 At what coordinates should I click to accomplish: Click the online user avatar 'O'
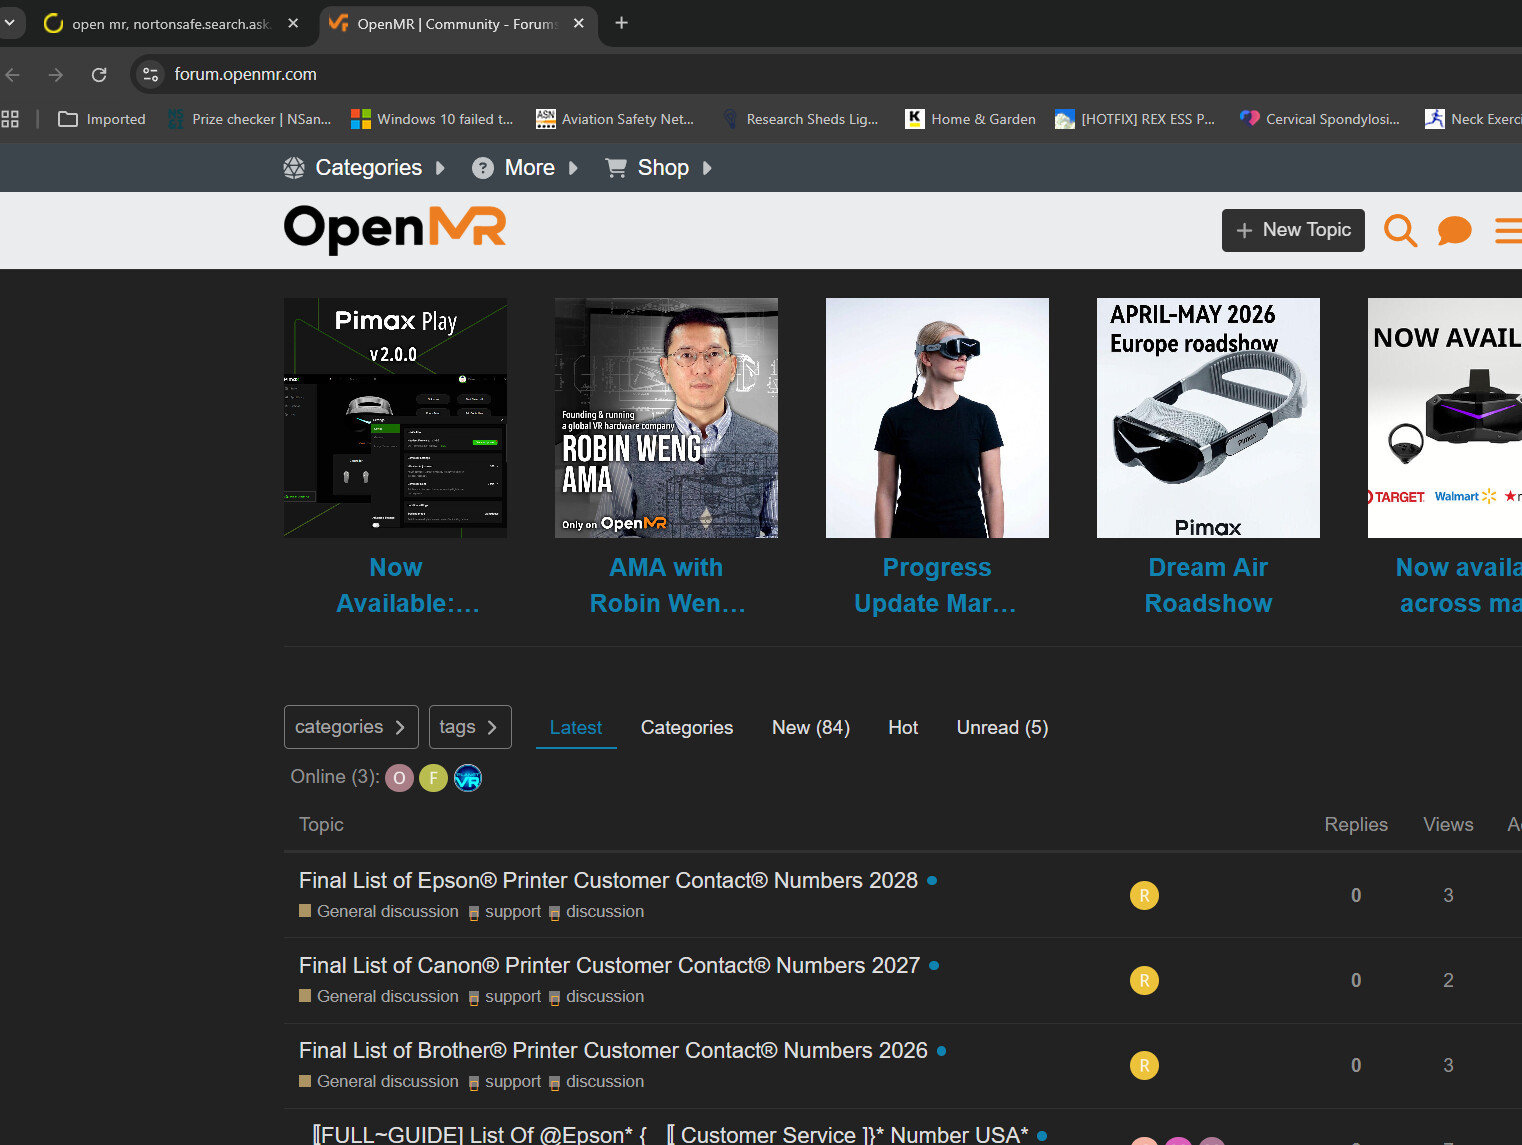[x=399, y=778]
